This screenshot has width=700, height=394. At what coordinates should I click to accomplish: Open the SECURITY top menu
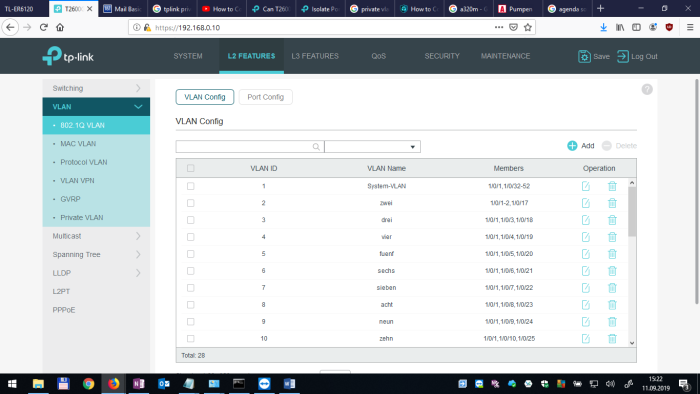442,56
